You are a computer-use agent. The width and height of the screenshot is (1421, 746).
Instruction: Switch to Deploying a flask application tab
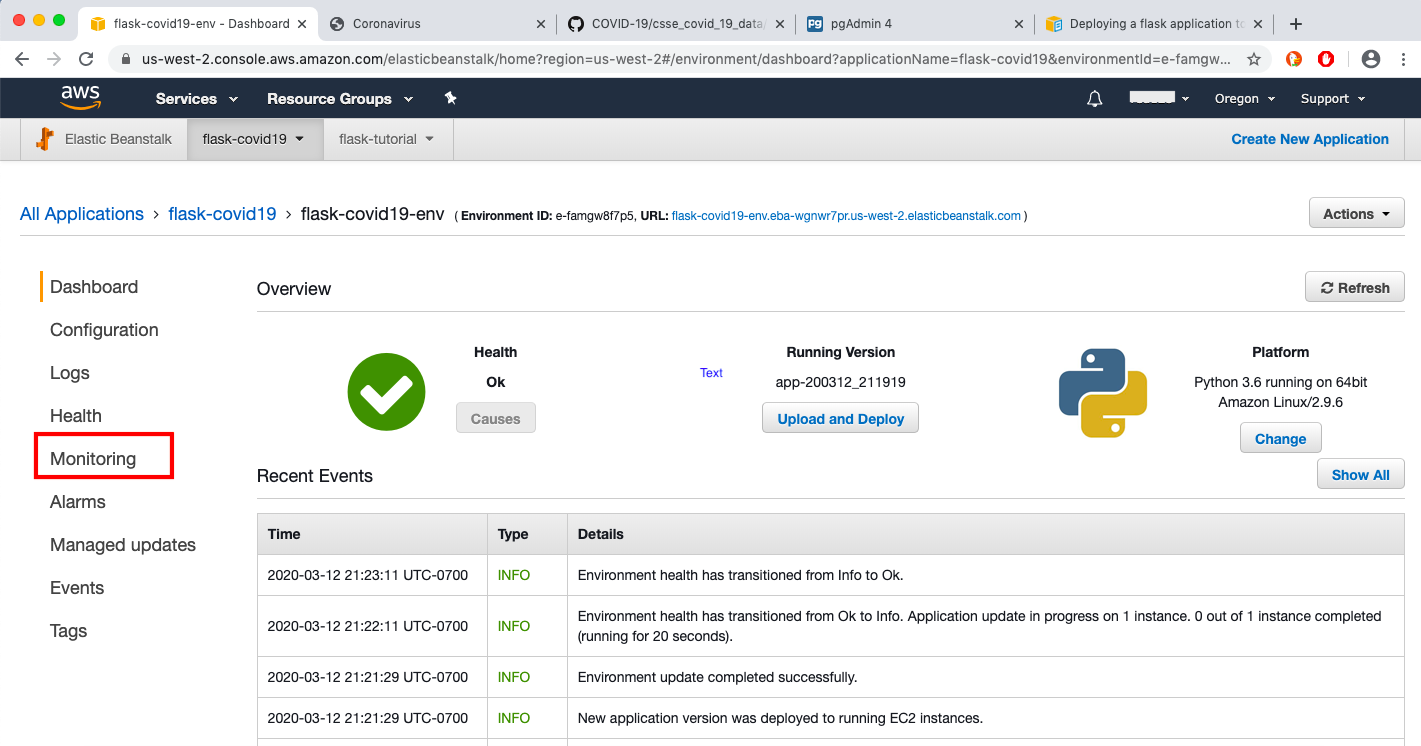coord(1154,24)
